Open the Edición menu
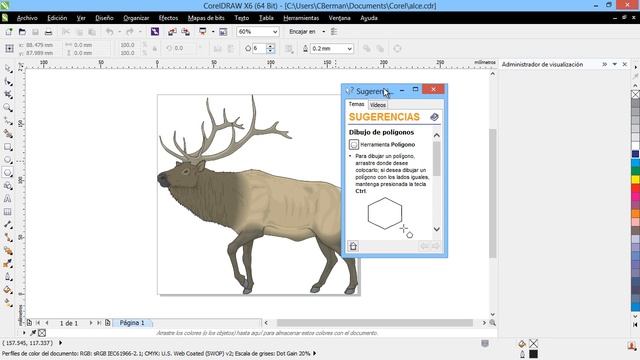The height and width of the screenshot is (360, 640). 57,18
